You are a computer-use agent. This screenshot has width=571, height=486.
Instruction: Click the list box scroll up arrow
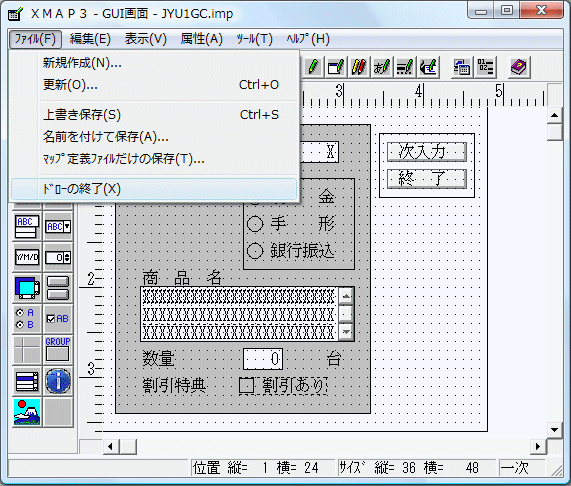[x=346, y=296]
